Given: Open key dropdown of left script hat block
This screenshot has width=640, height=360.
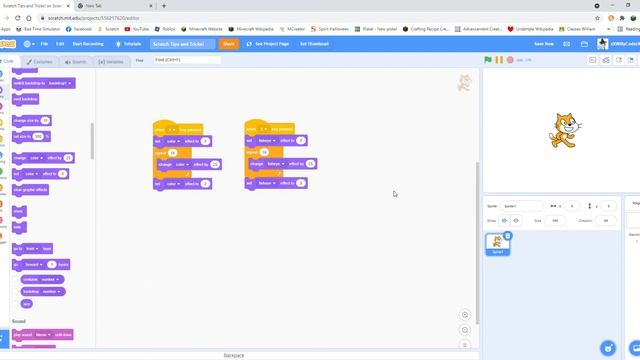Looking at the screenshot, I should tap(171, 130).
